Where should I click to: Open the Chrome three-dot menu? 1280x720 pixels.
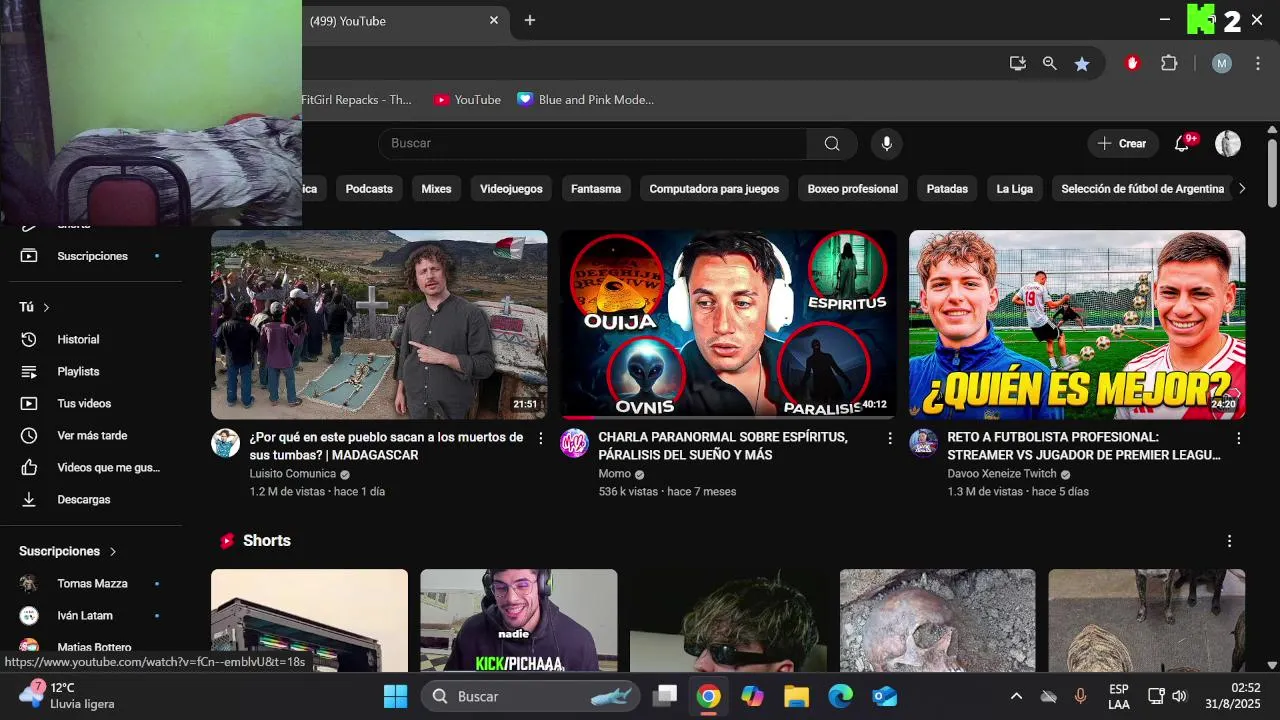point(1258,63)
